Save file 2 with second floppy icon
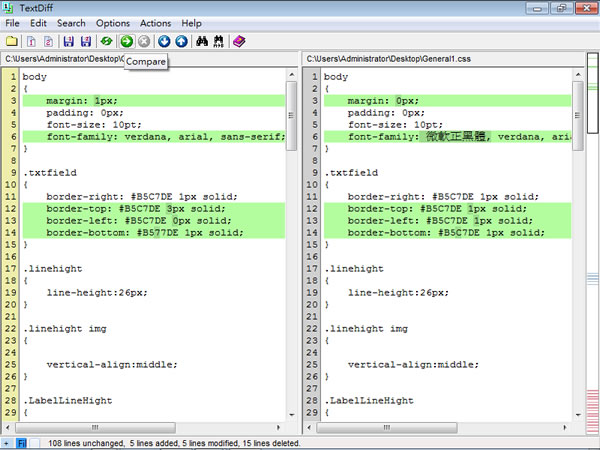This screenshot has width=600, height=450. click(x=87, y=41)
